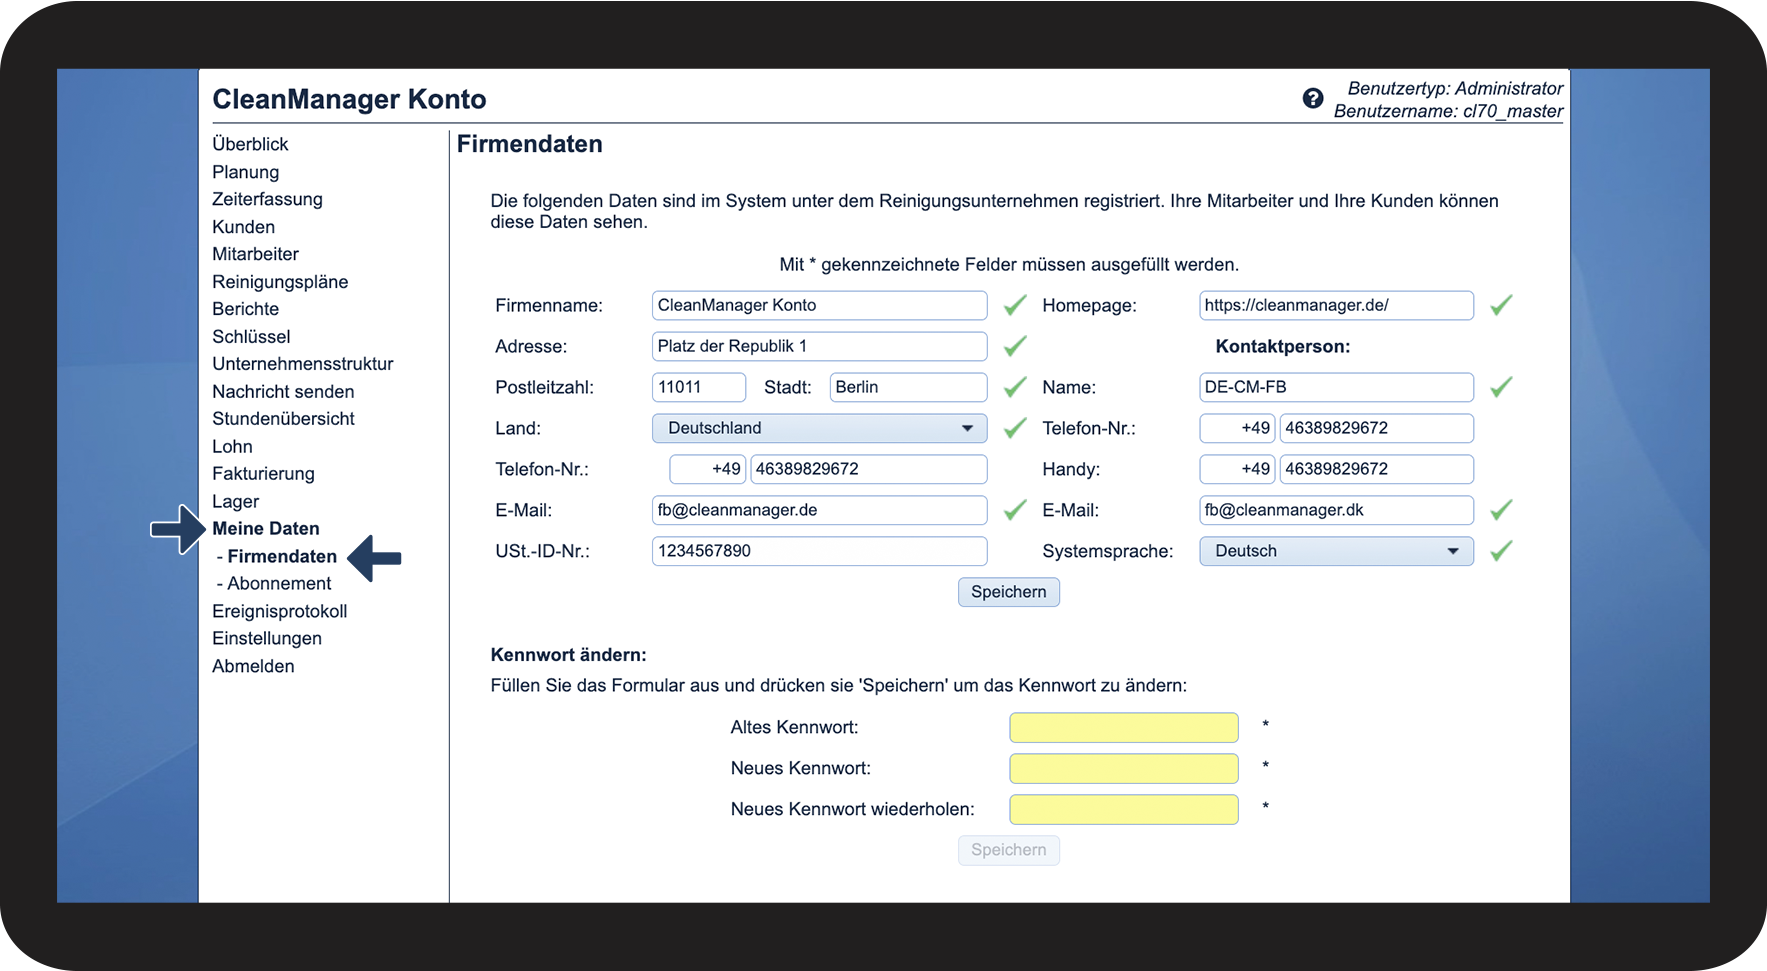Click green checkmark beside Homepage field

tap(1500, 306)
